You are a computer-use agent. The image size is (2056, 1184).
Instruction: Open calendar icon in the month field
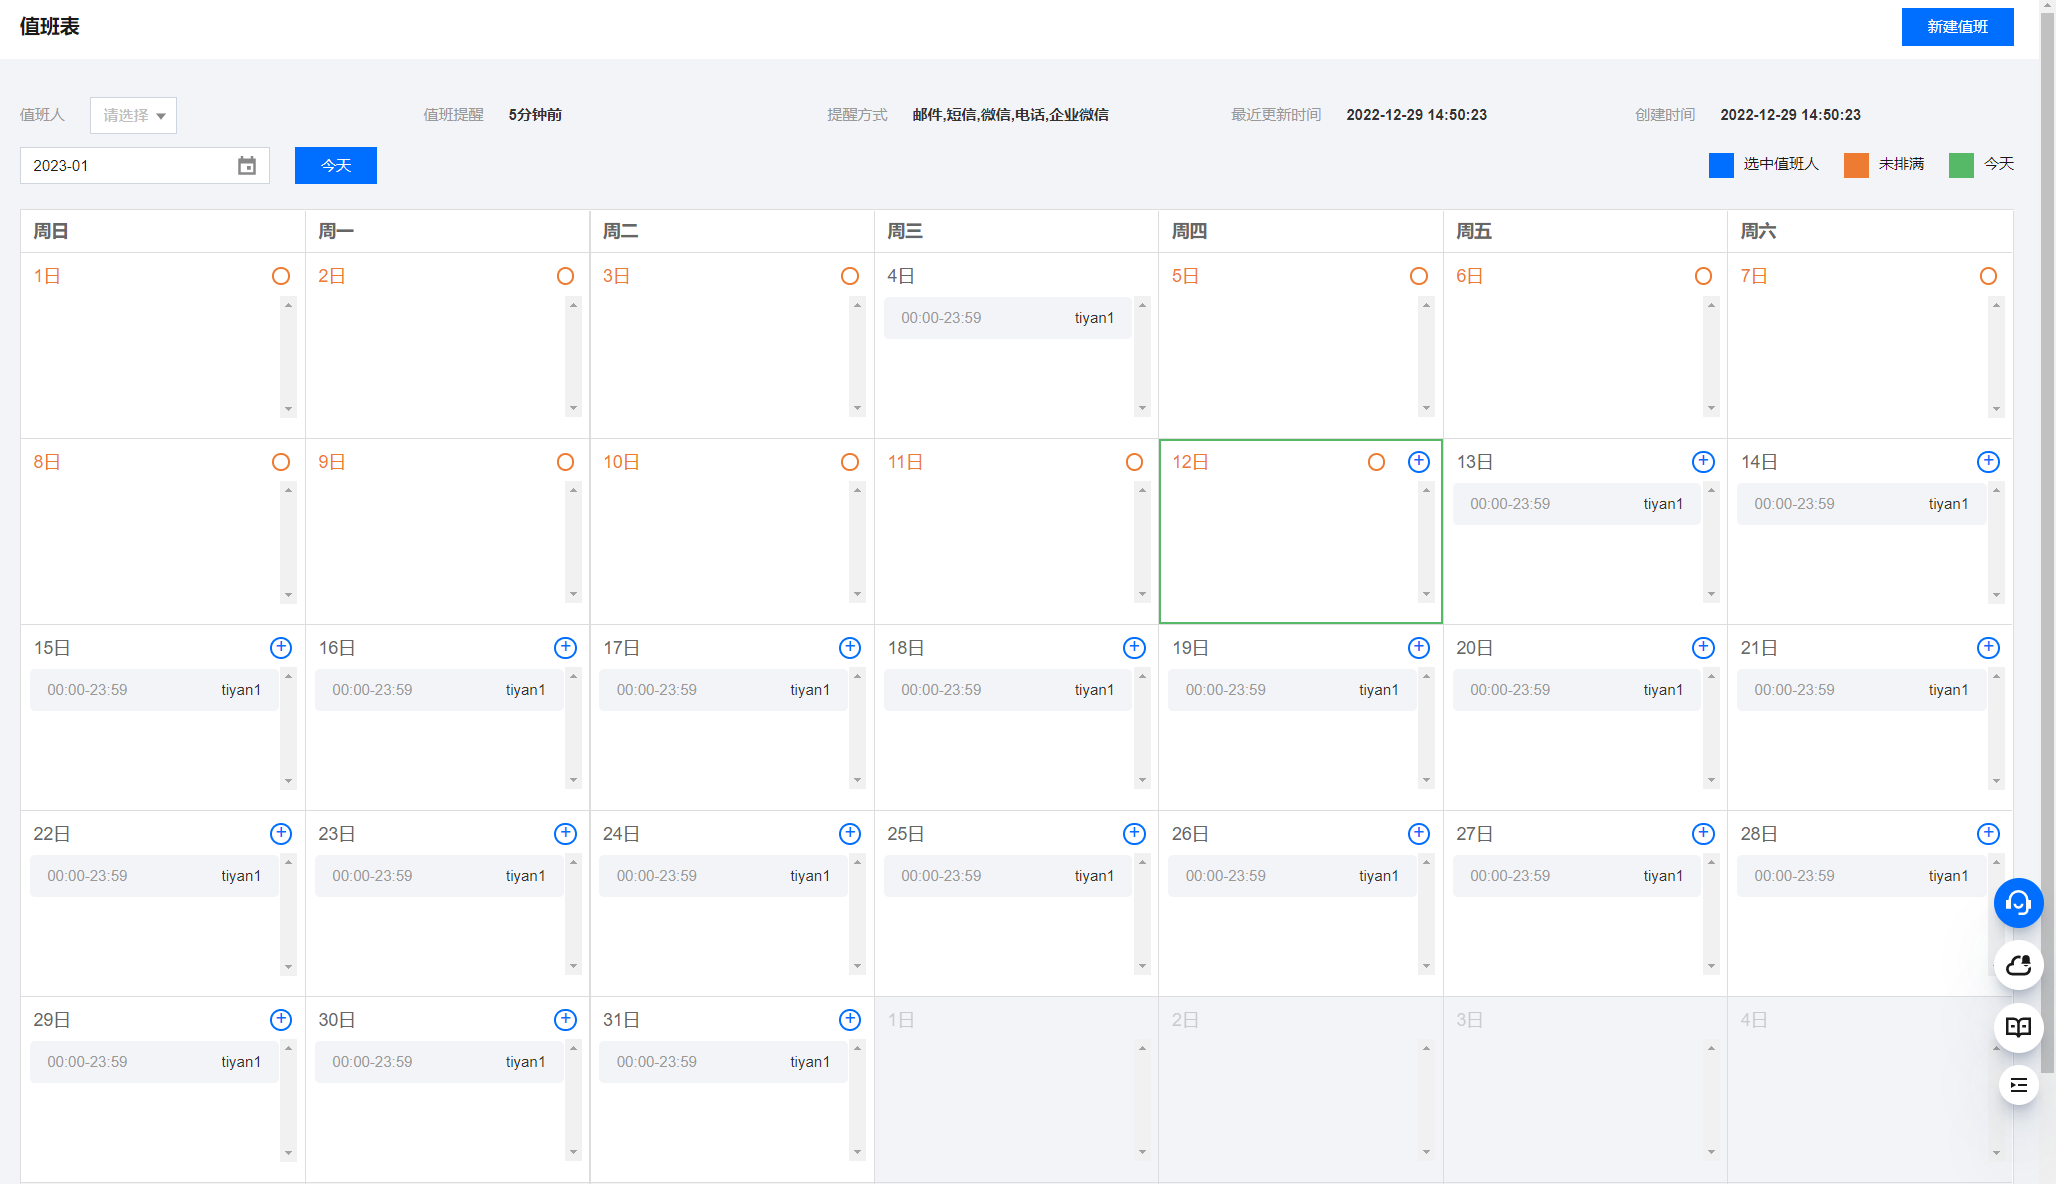[247, 166]
